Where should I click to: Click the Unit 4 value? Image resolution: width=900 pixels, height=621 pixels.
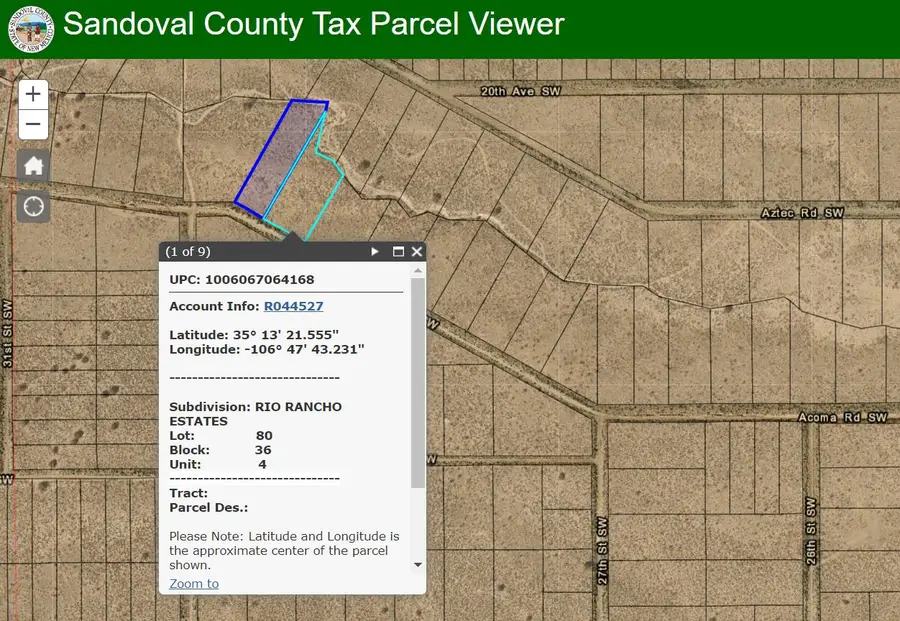pyautogui.click(x=262, y=464)
